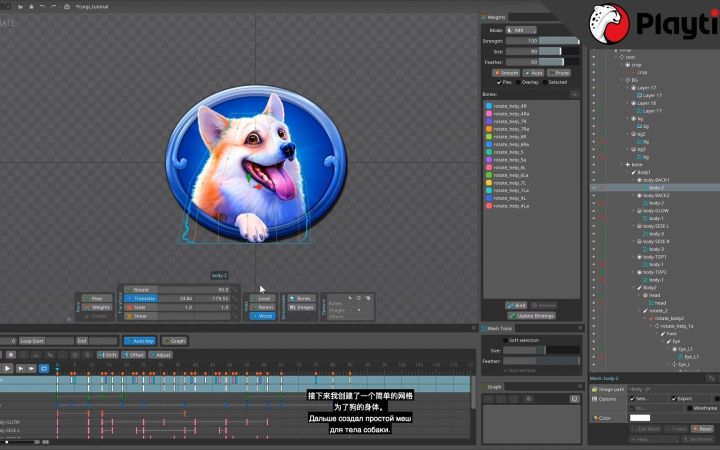This screenshot has width=720, height=450.
Task: Click the Prune weights button
Action: (559, 73)
